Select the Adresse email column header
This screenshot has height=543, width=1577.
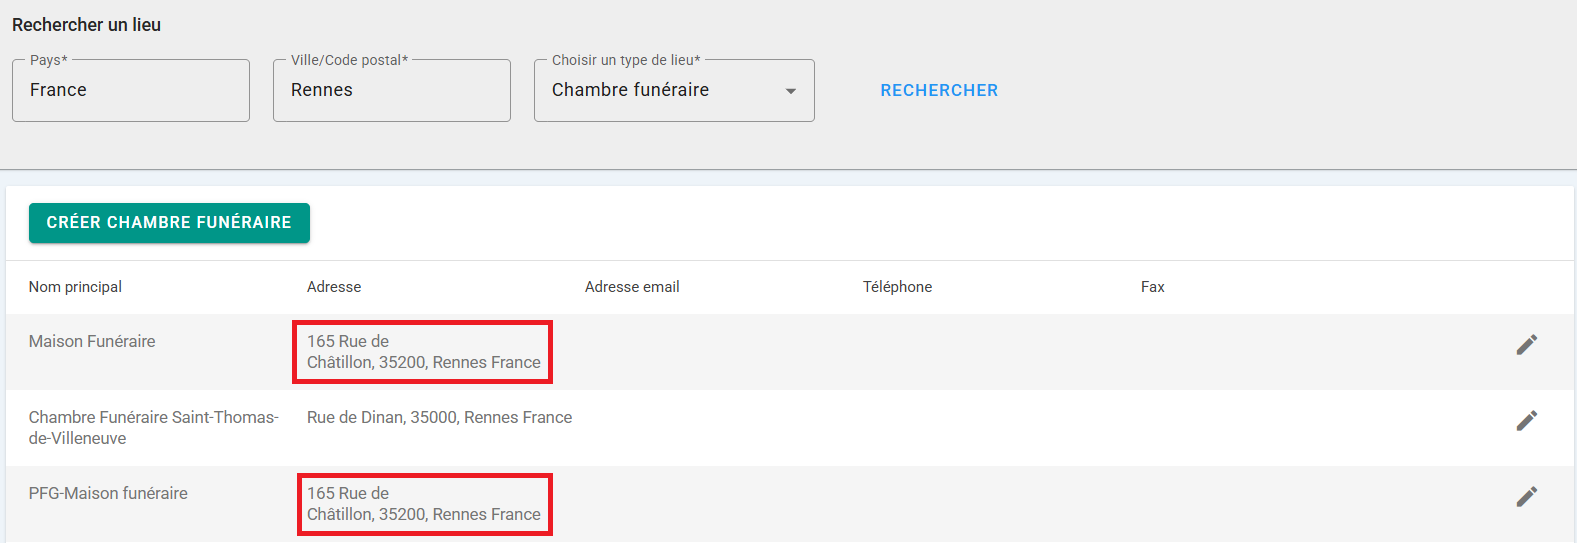pyautogui.click(x=632, y=287)
